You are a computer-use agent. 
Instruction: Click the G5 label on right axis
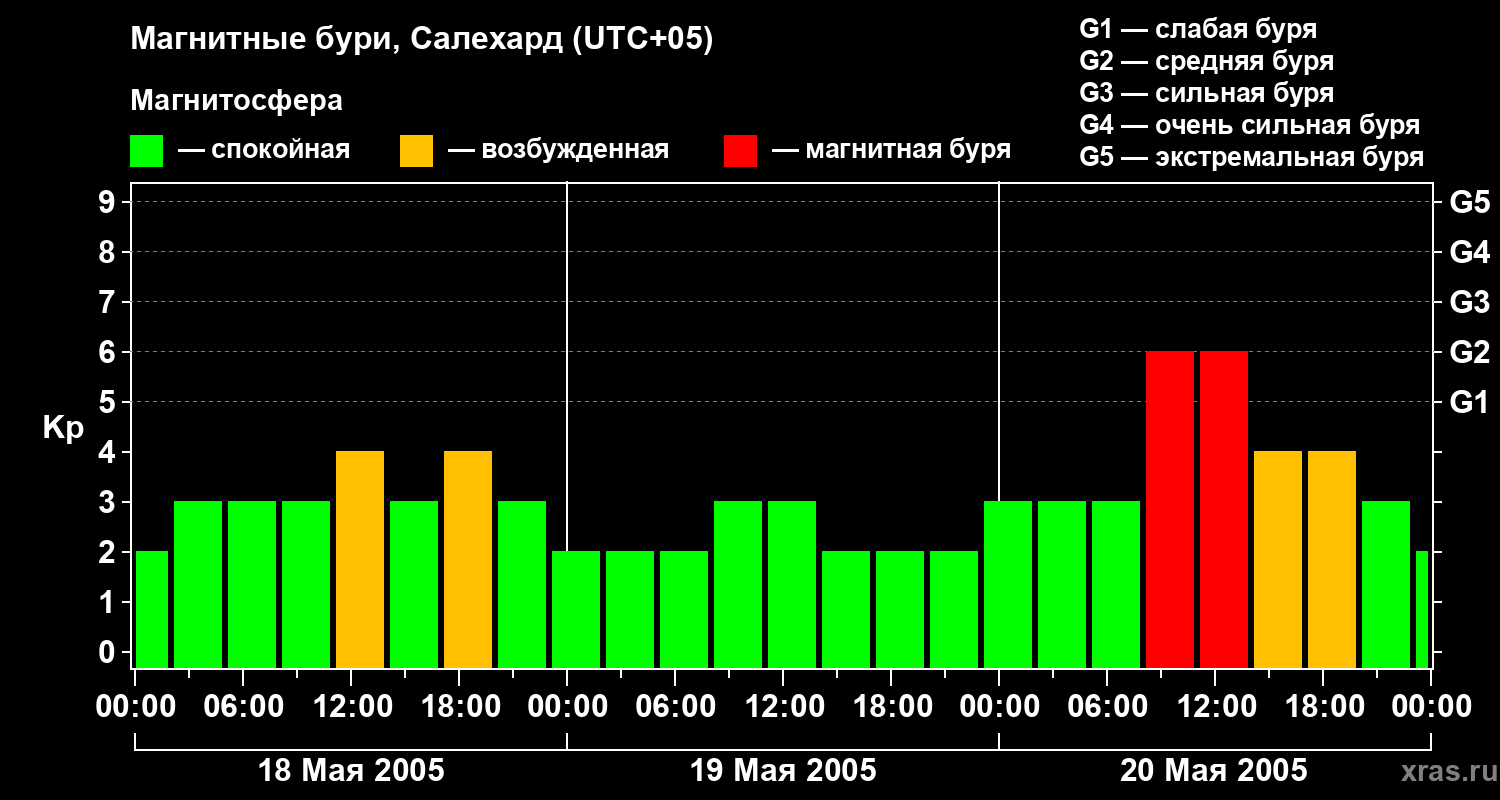1469,202
